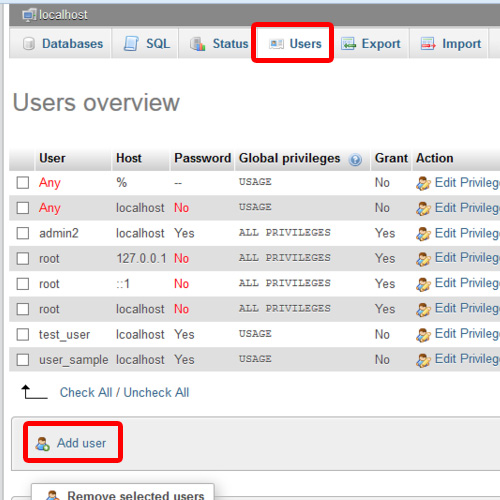This screenshot has width=500, height=500.
Task: Click Check All link
Action: tap(86, 393)
